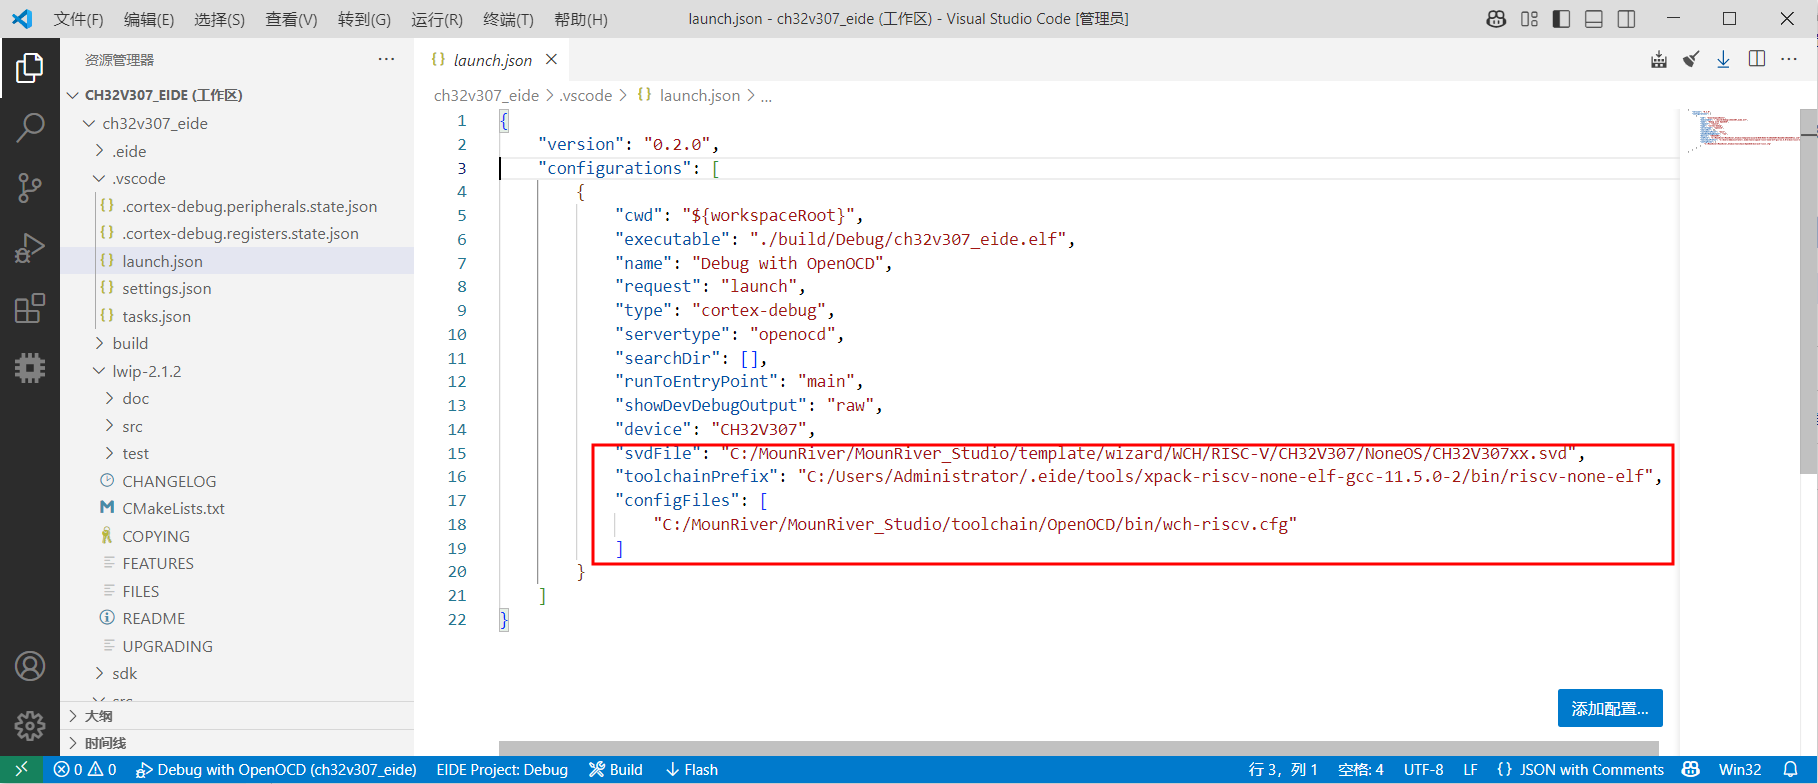Change LF end-of-line sequence
This screenshot has height=784, width=1818.
pos(1470,769)
